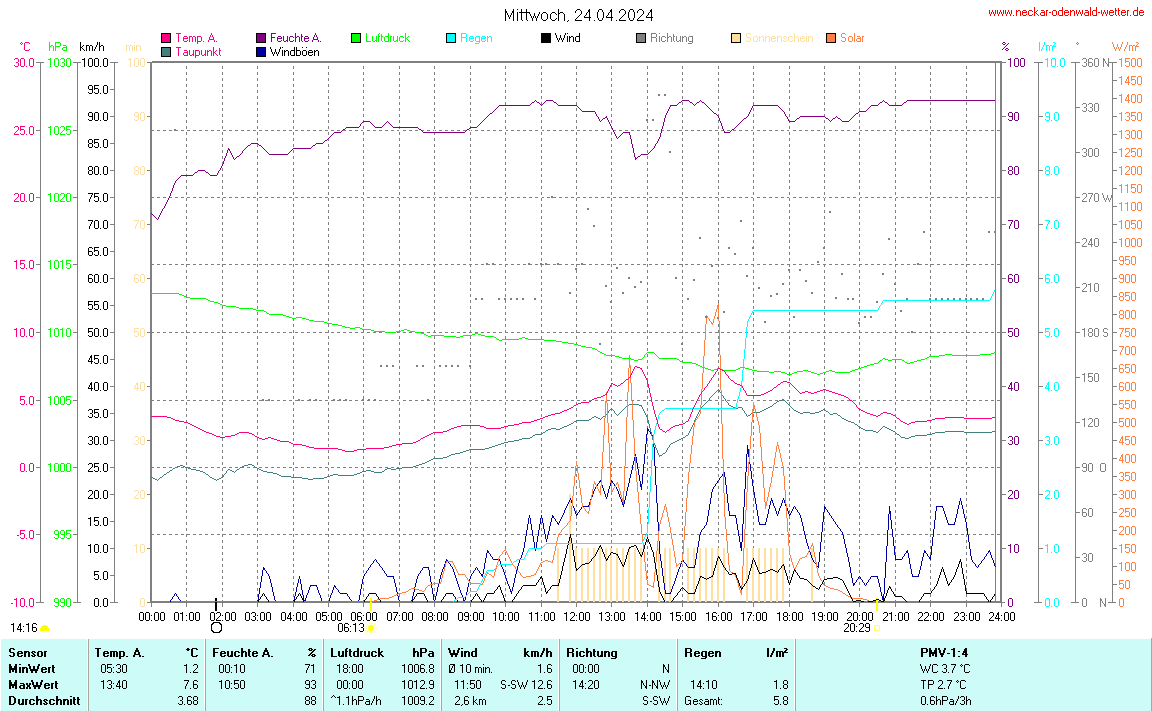The image size is (1152, 711).
Task: Click the teal Taupunkt legend square
Action: tap(166, 51)
